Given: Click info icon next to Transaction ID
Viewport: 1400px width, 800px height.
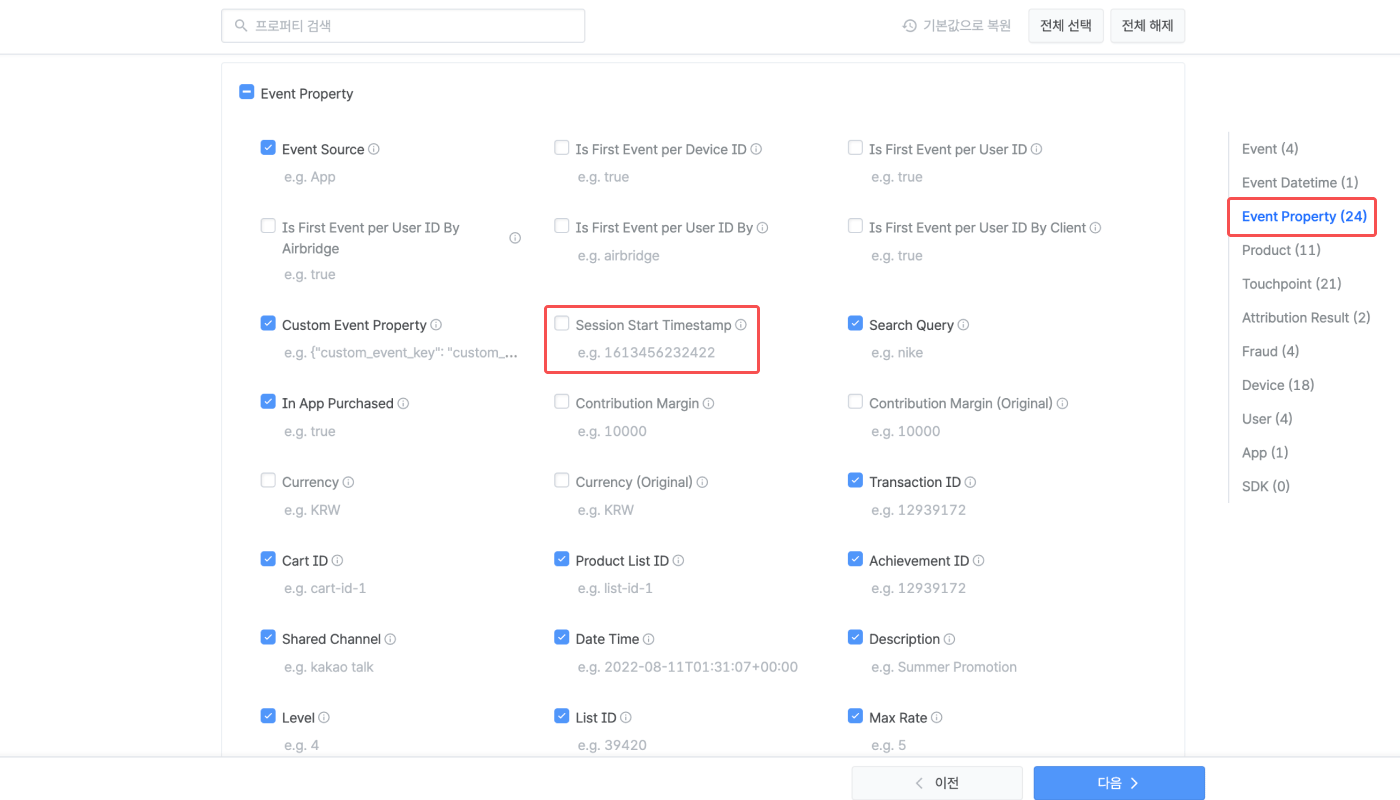Looking at the screenshot, I should tap(971, 482).
